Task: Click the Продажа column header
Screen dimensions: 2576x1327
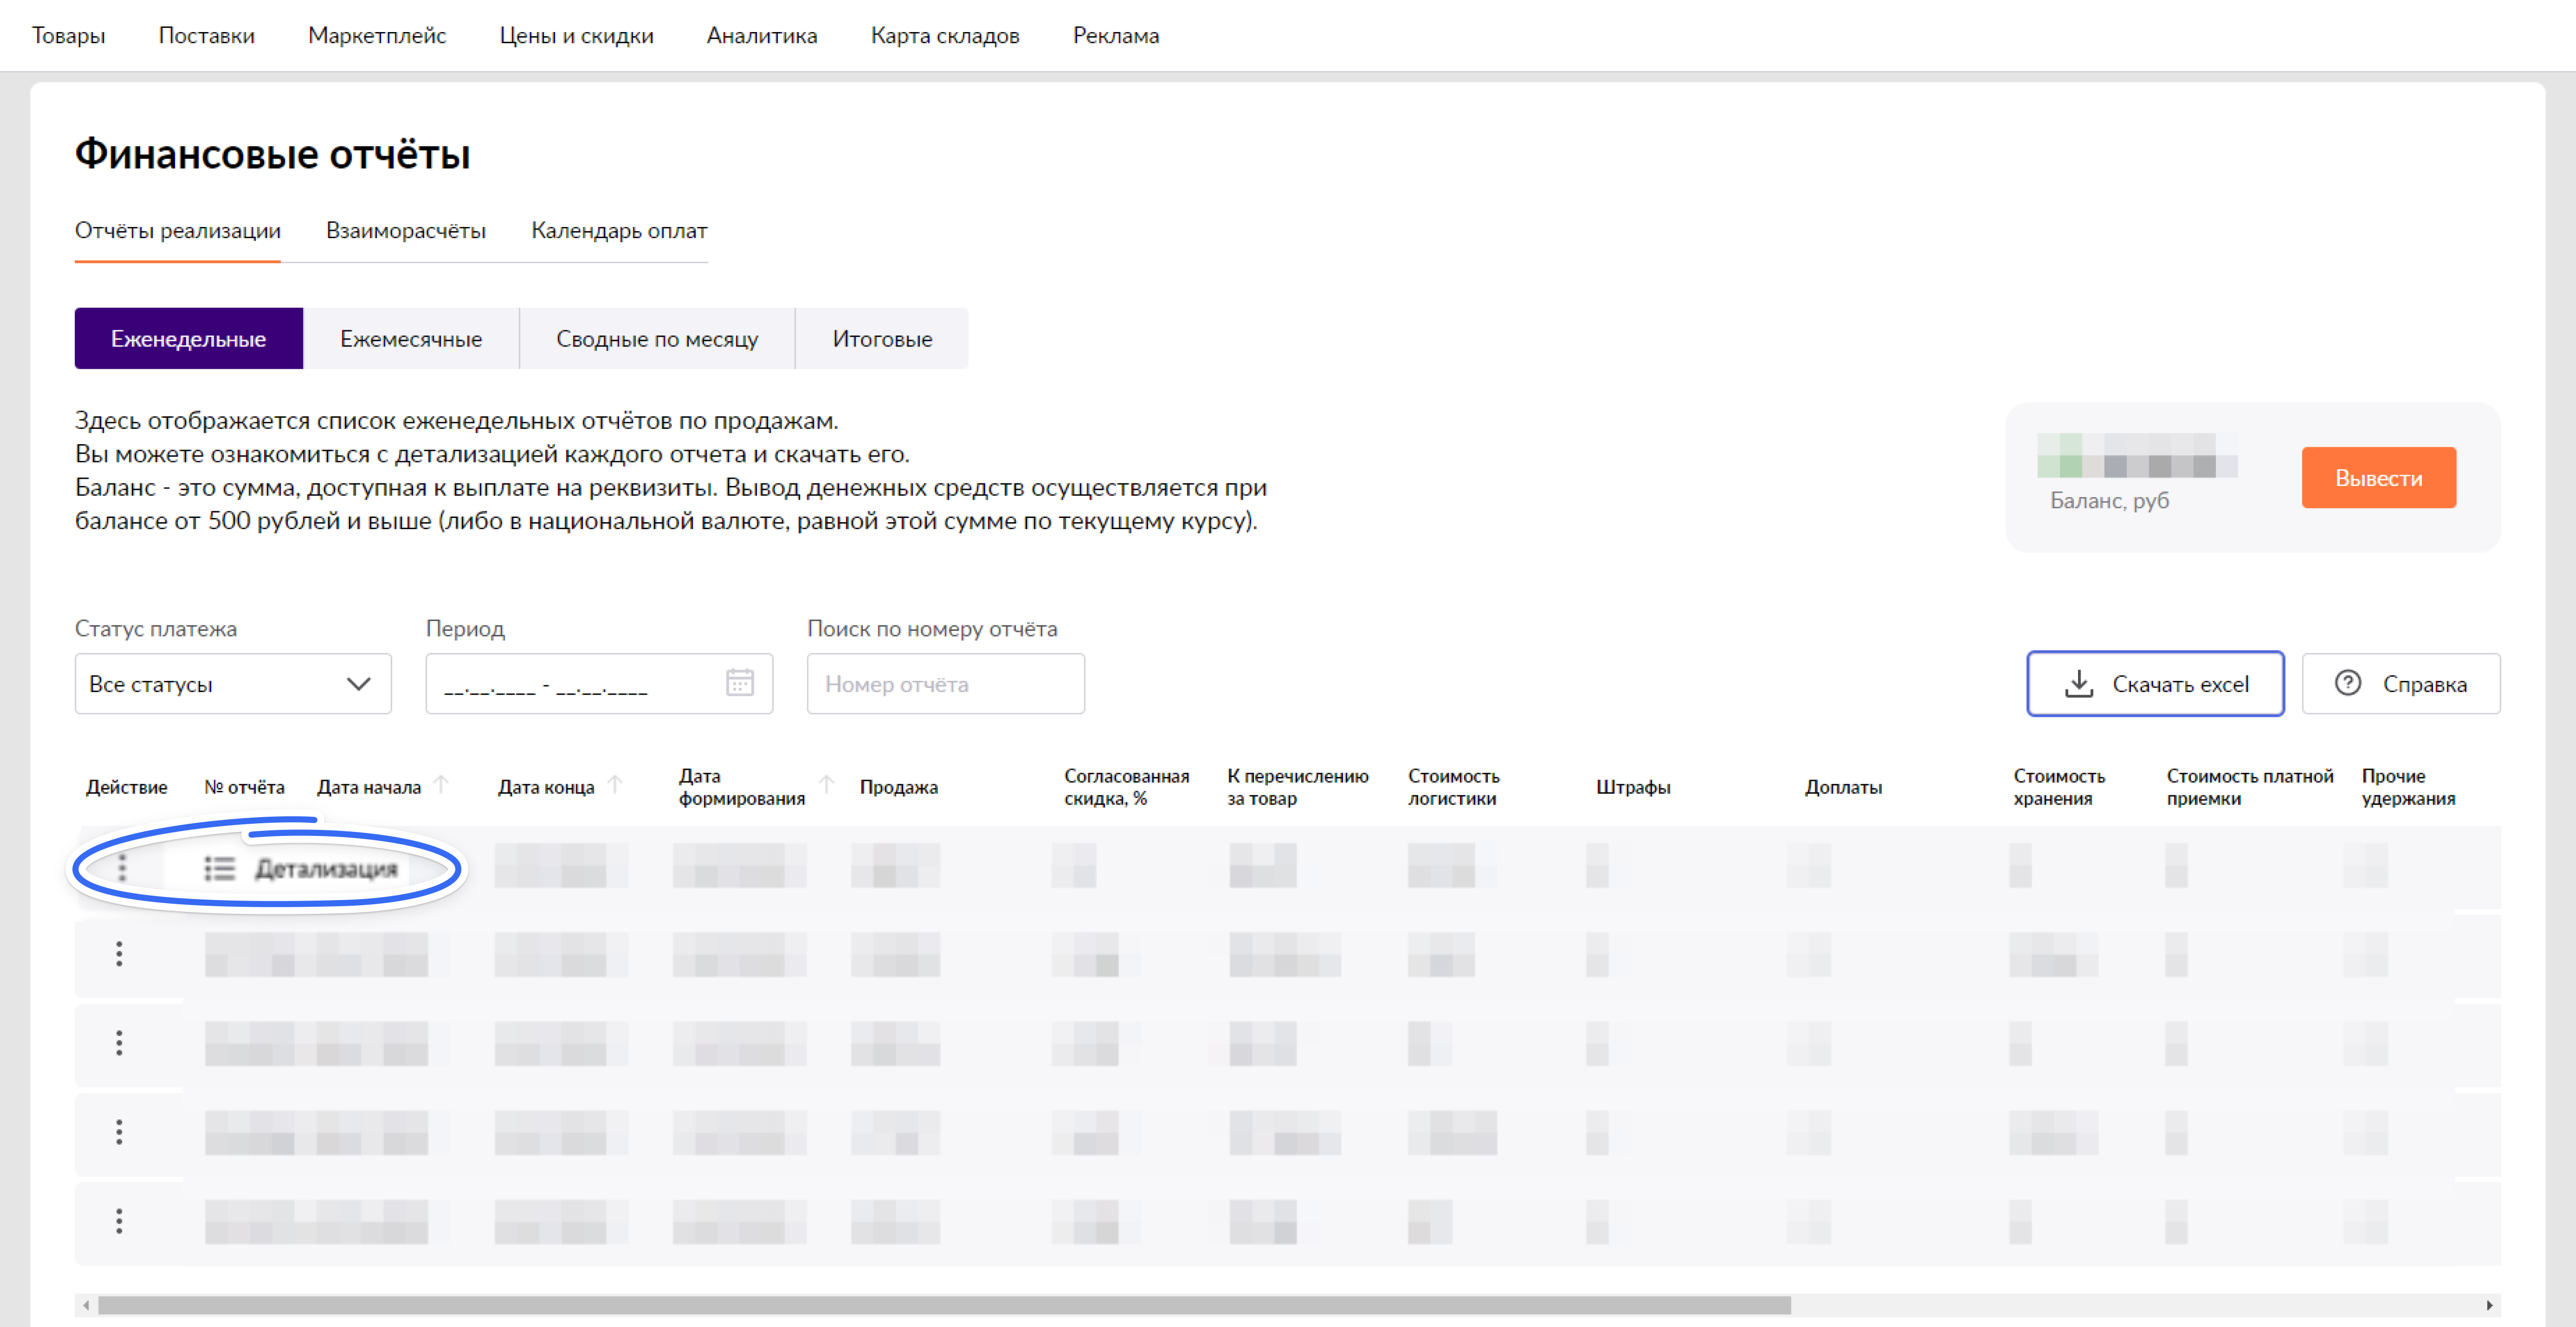Action: [899, 787]
